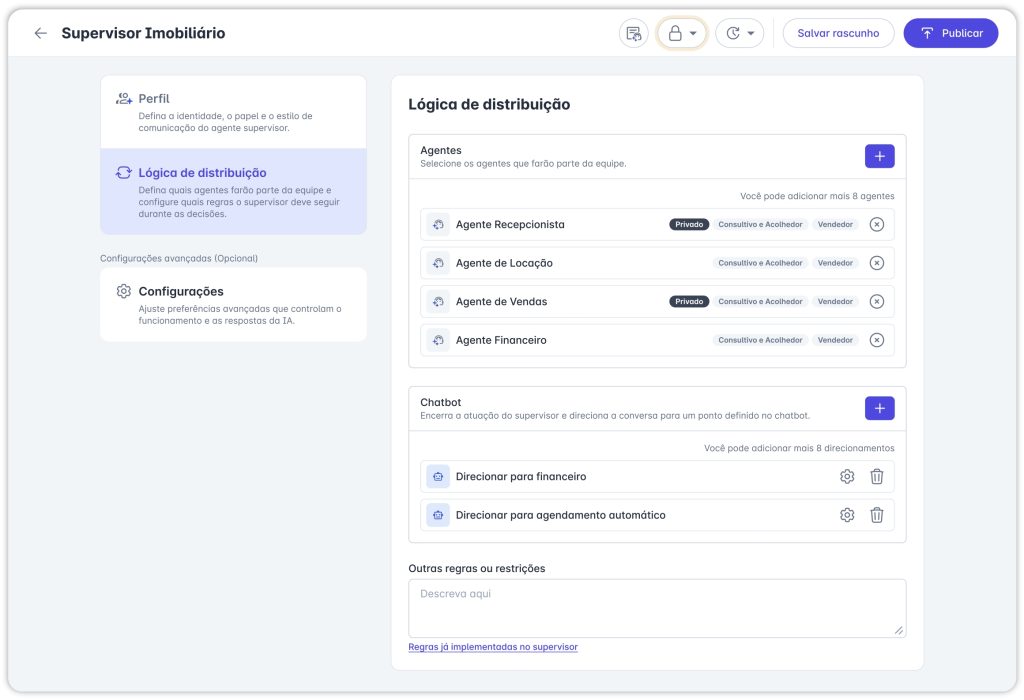1024x700 pixels.
Task: Open Regras já implementadas no supervisor link
Action: click(493, 647)
